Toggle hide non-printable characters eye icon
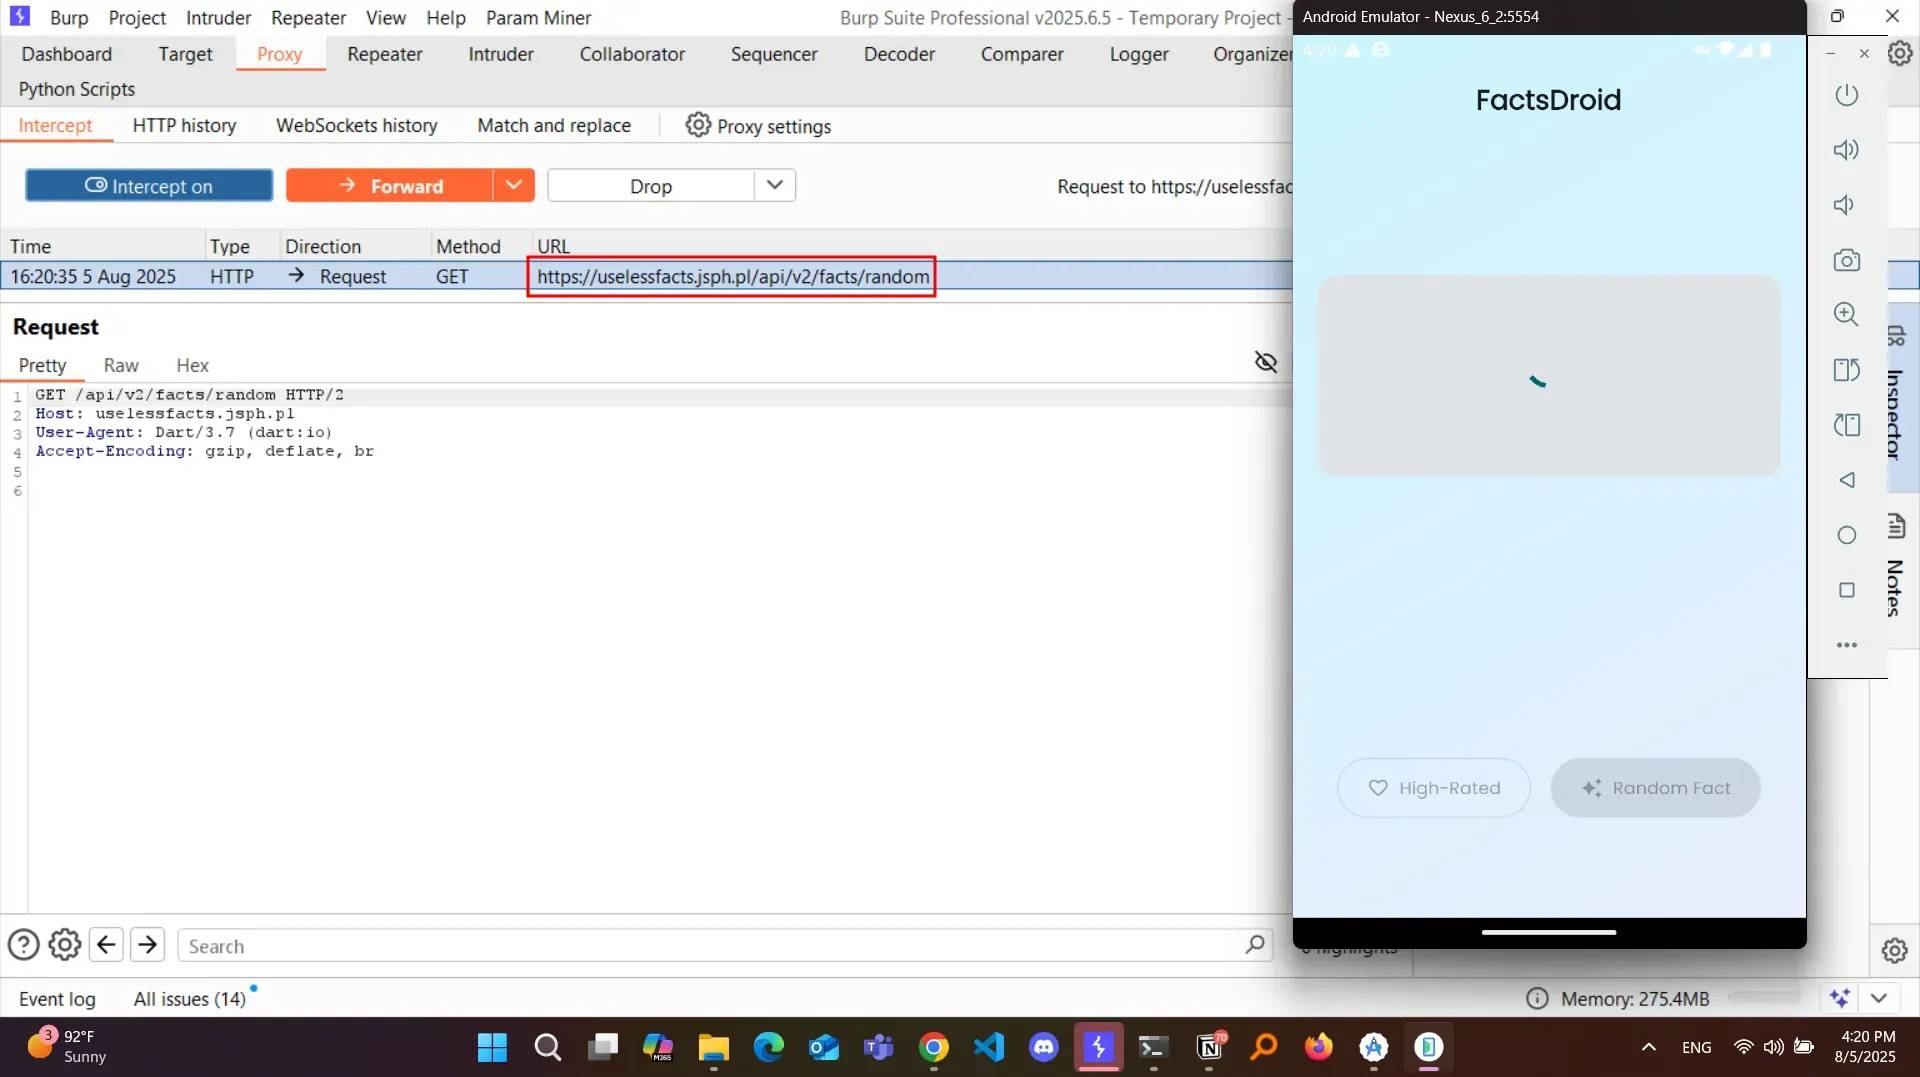The image size is (1920, 1077). pos(1265,362)
